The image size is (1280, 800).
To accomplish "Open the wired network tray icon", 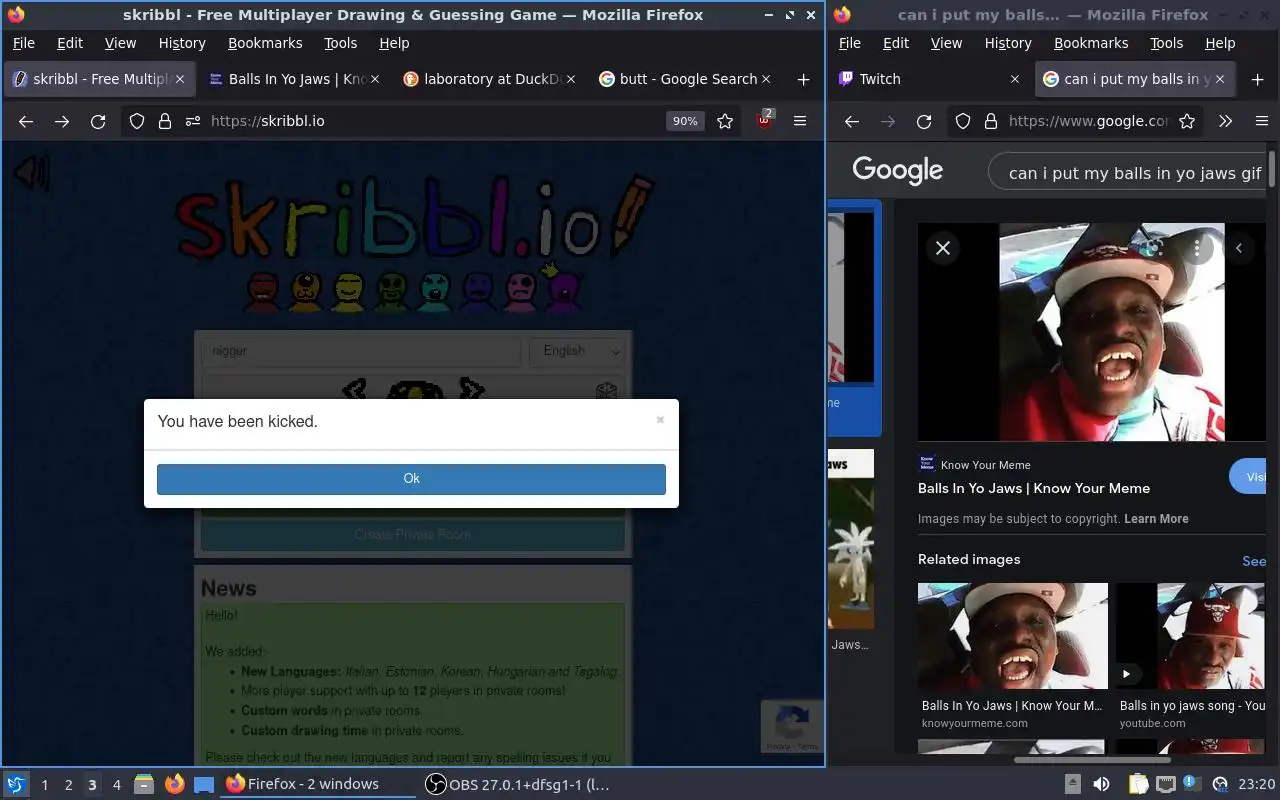I will click(1165, 784).
